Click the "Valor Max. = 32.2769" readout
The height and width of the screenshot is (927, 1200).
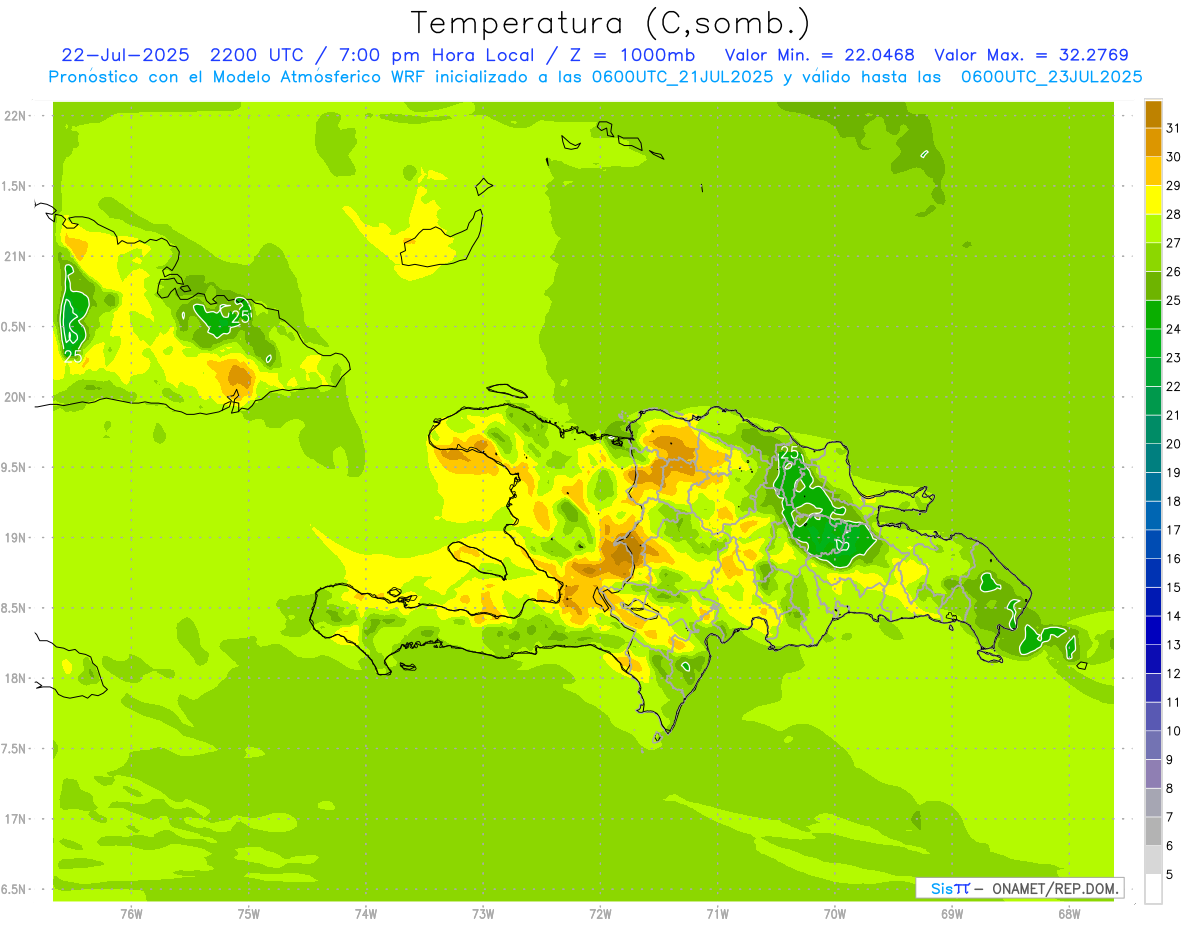pos(1032,55)
